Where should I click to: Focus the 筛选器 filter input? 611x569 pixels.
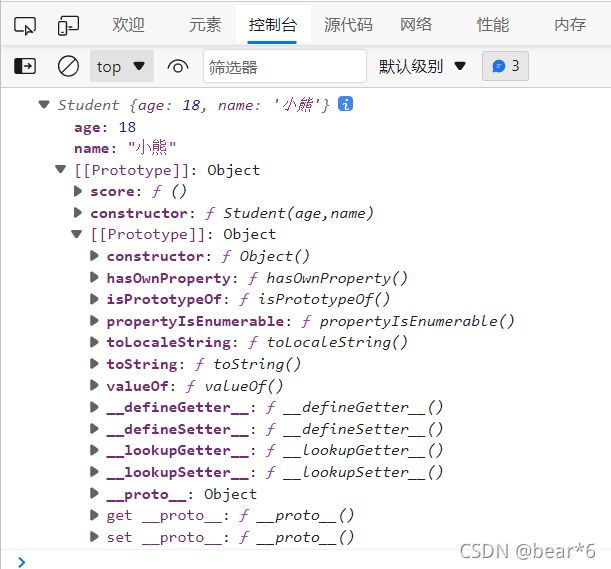pos(284,66)
